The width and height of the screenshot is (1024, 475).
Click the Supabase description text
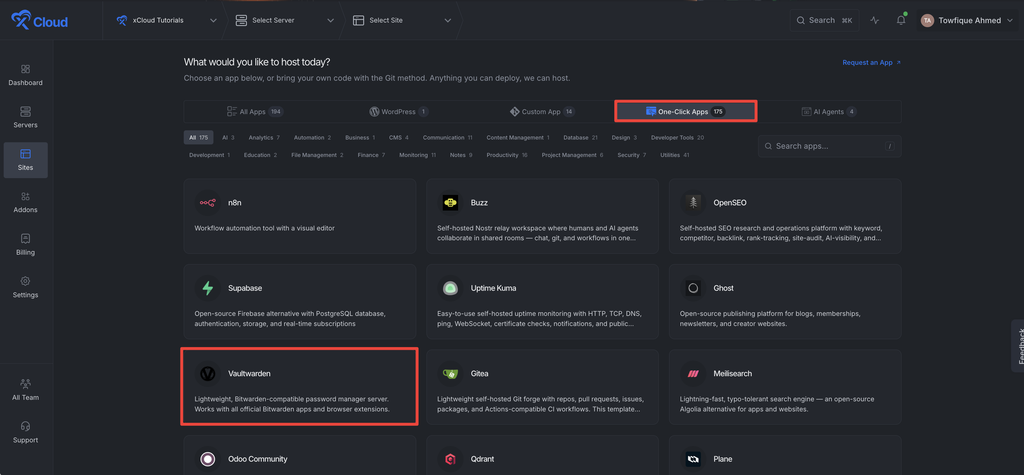click(x=290, y=318)
